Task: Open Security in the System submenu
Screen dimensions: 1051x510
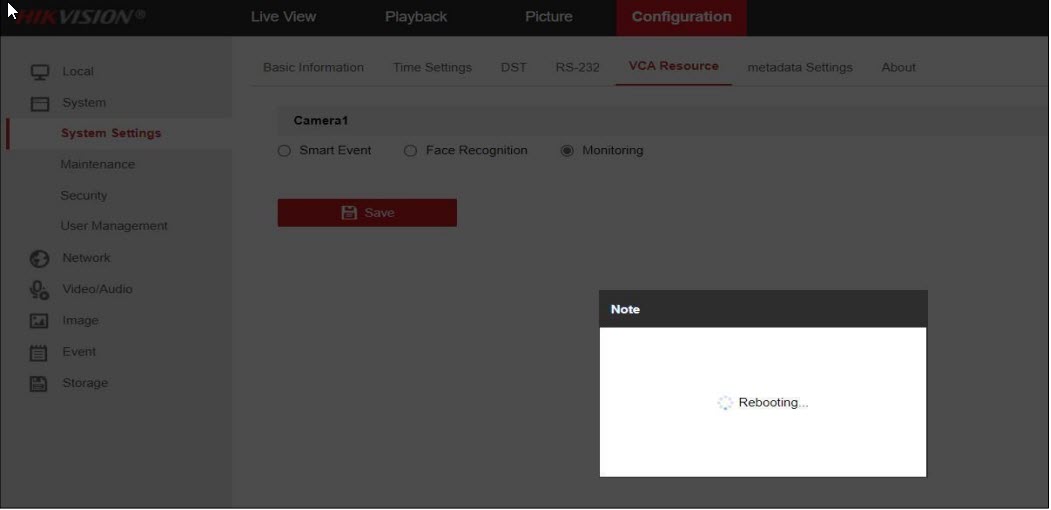Action: [x=83, y=196]
